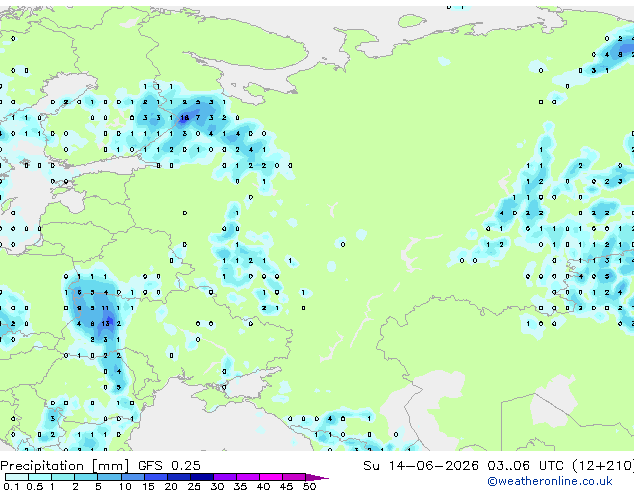Pick the 25–30 mm legend swatch
This screenshot has width=634, height=490.
[x=201, y=477]
